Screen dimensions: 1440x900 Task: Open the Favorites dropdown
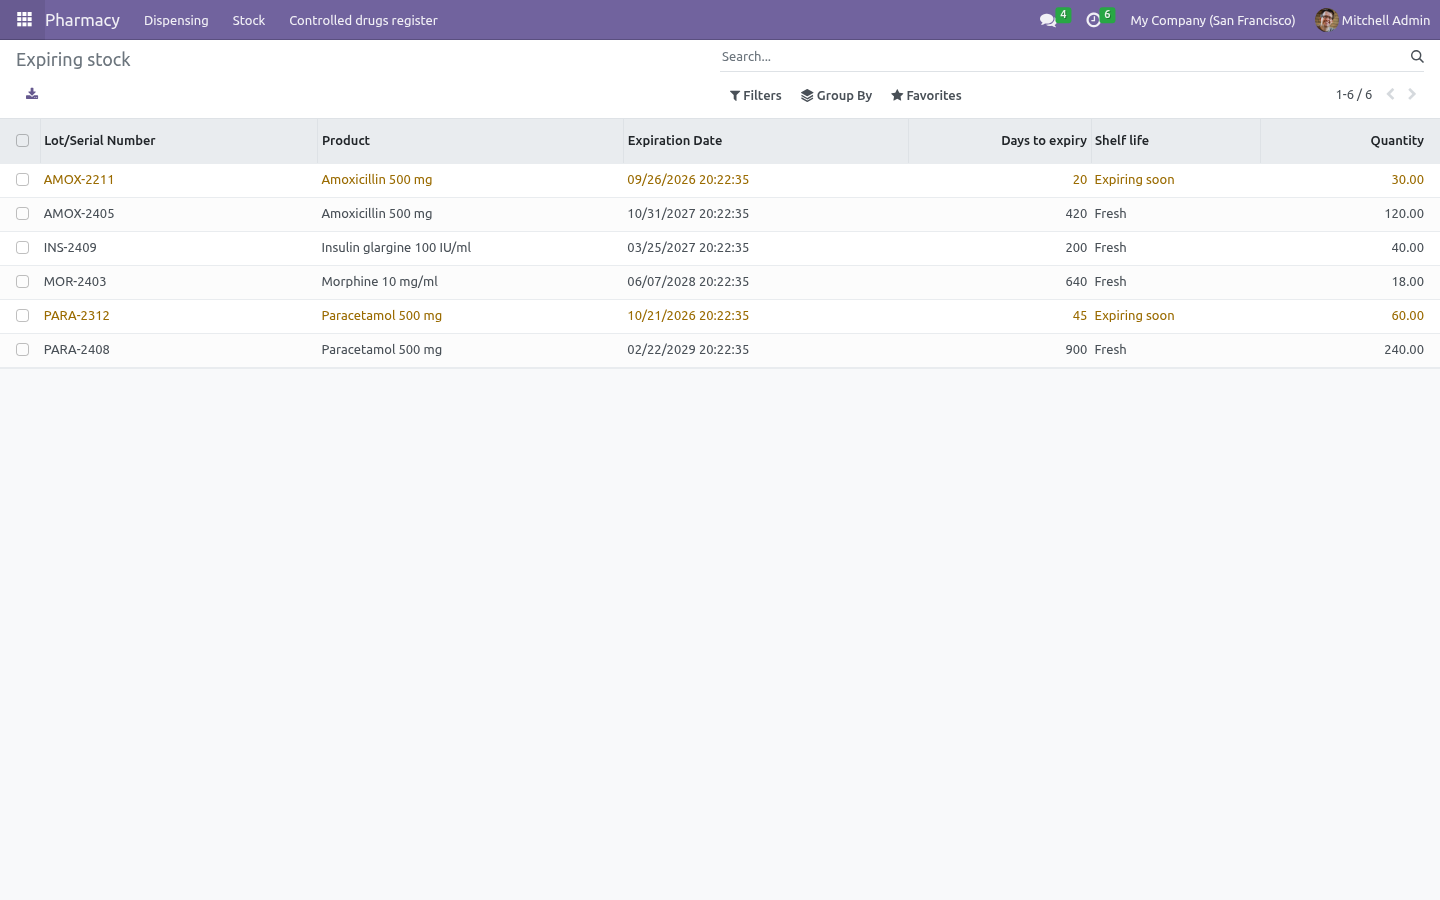coord(926,96)
